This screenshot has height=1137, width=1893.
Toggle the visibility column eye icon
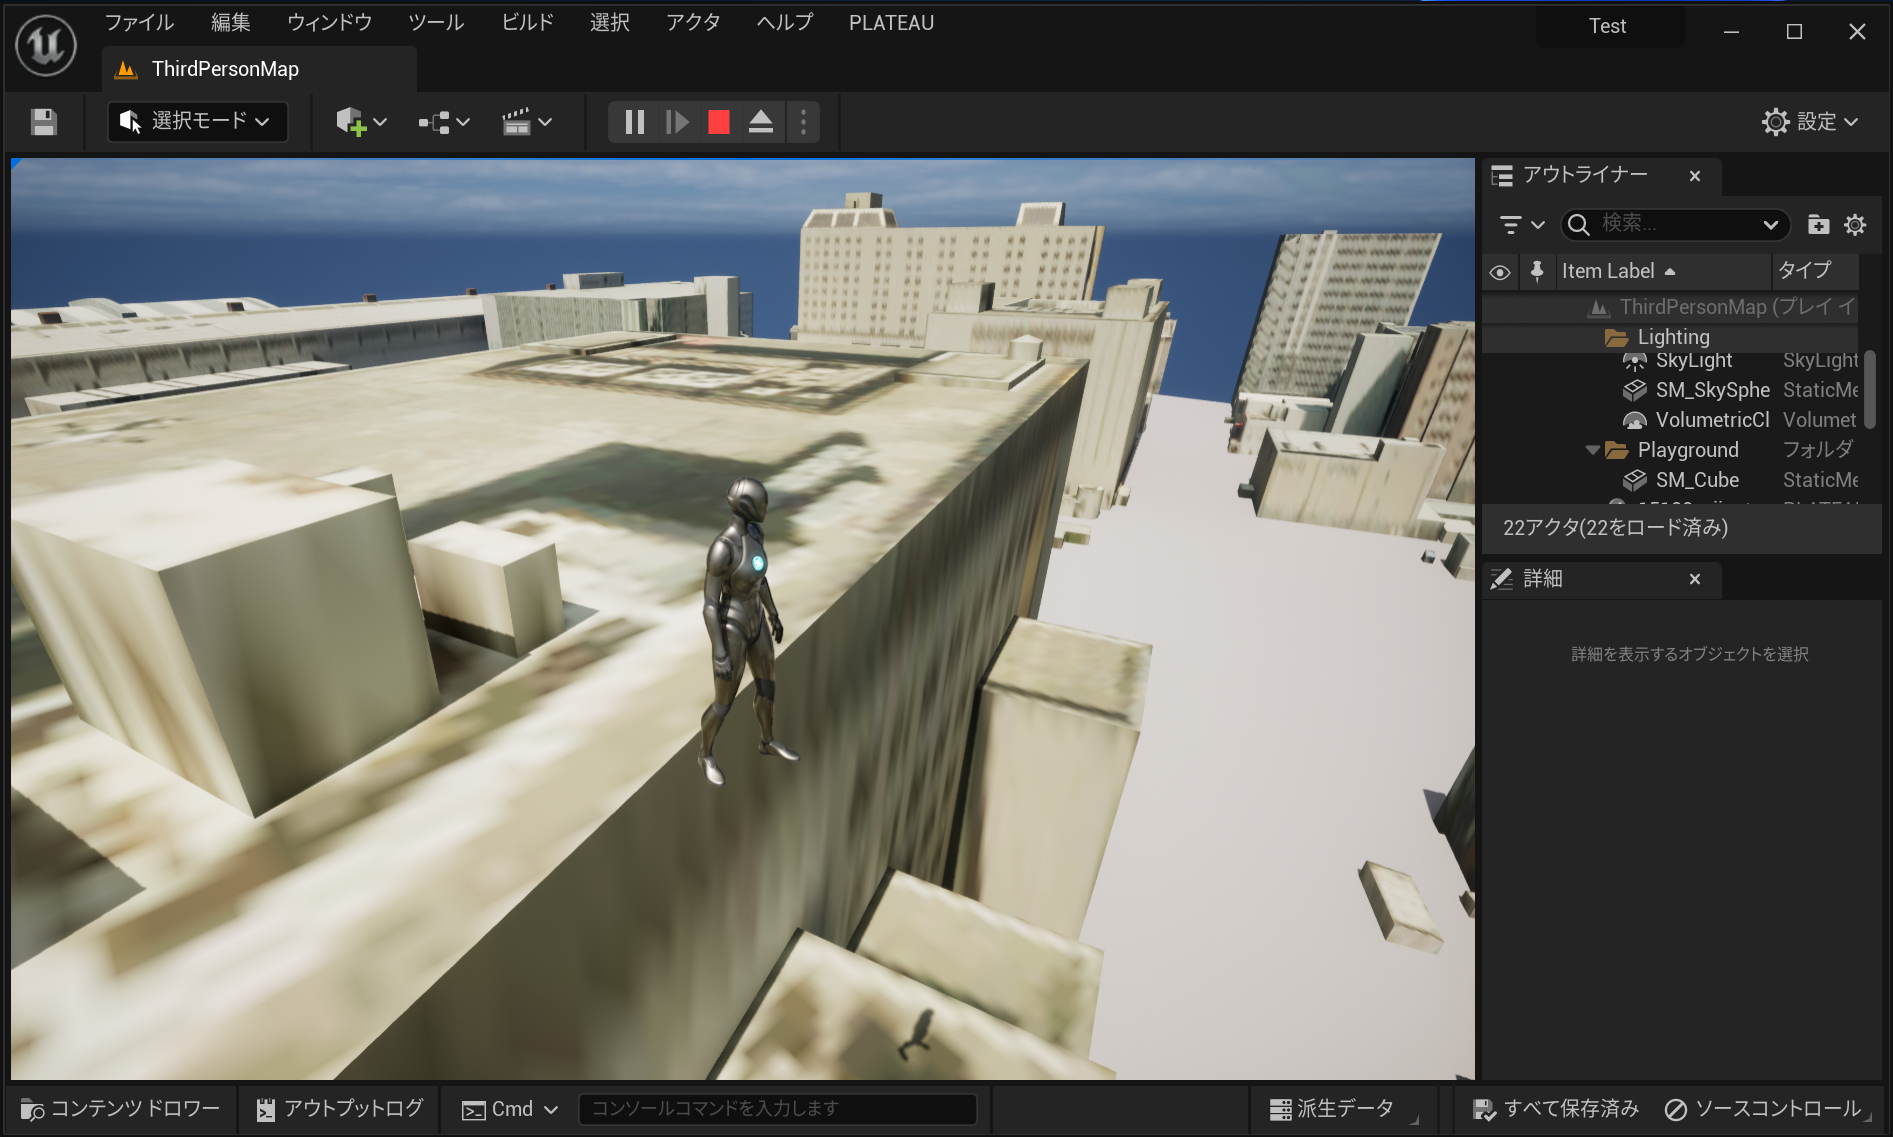pyautogui.click(x=1500, y=271)
